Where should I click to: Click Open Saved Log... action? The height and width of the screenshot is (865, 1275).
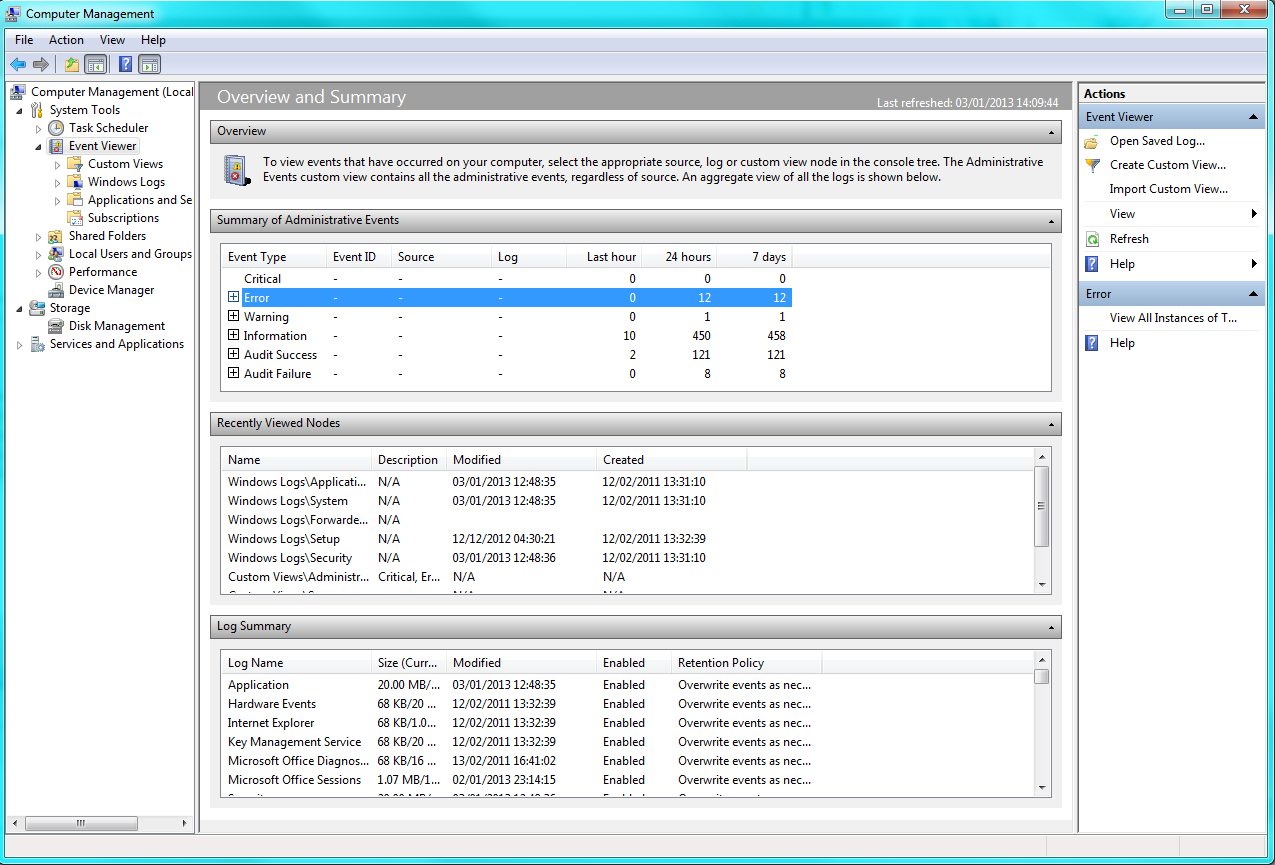coord(1157,141)
